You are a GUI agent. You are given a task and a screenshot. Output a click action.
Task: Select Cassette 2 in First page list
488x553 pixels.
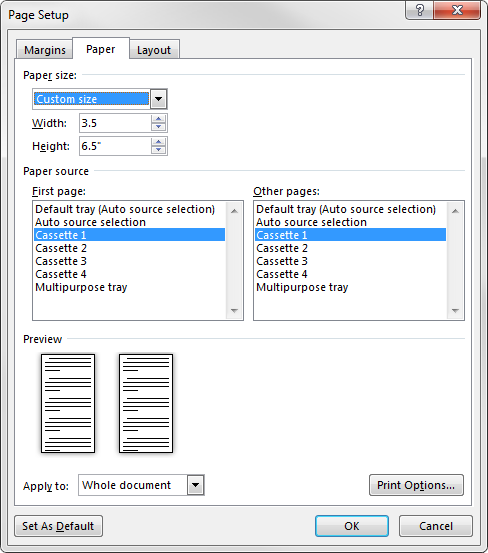pos(129,248)
